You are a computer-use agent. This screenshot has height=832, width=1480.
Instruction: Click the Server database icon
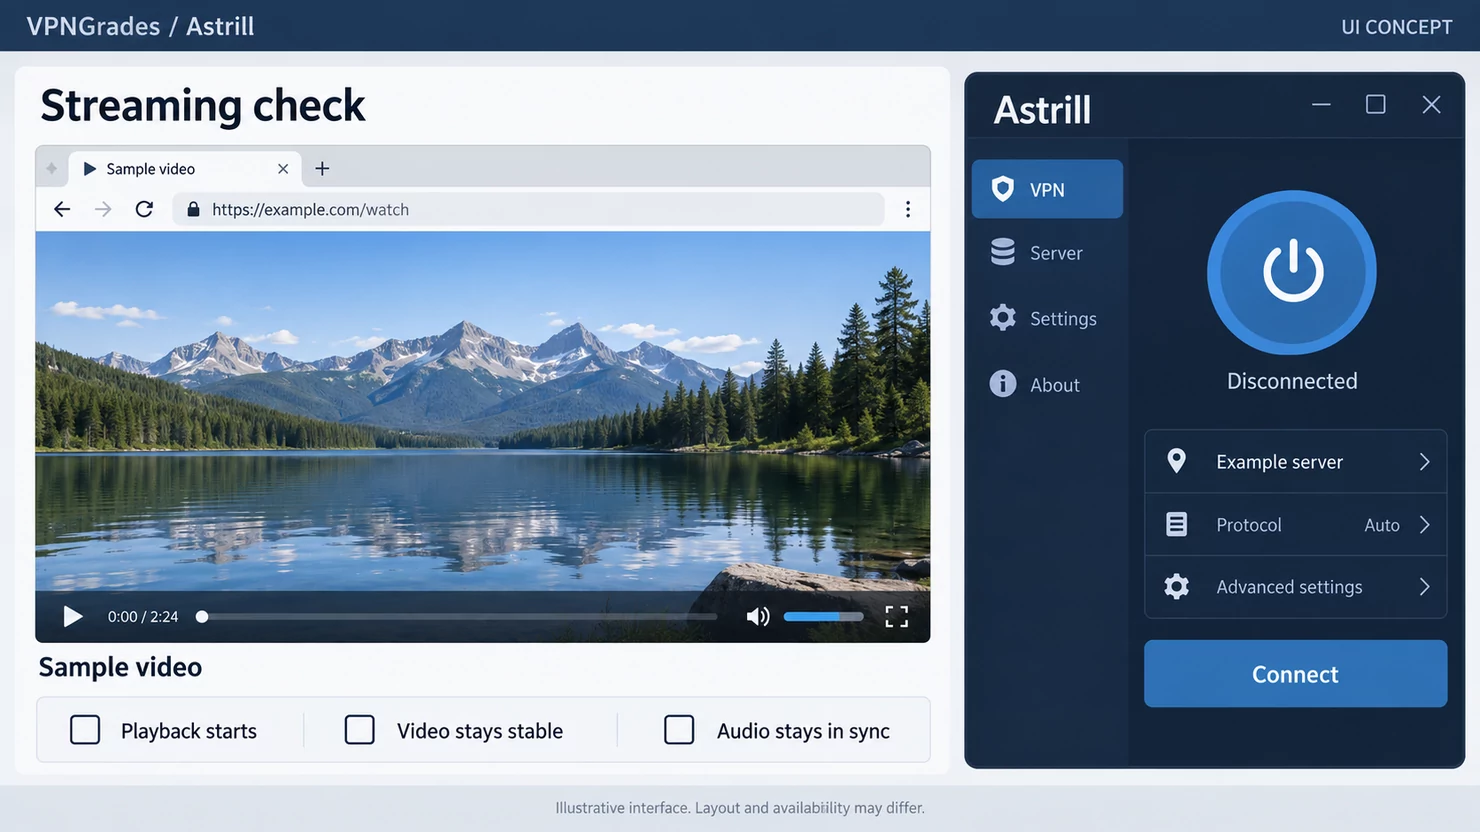click(1003, 252)
